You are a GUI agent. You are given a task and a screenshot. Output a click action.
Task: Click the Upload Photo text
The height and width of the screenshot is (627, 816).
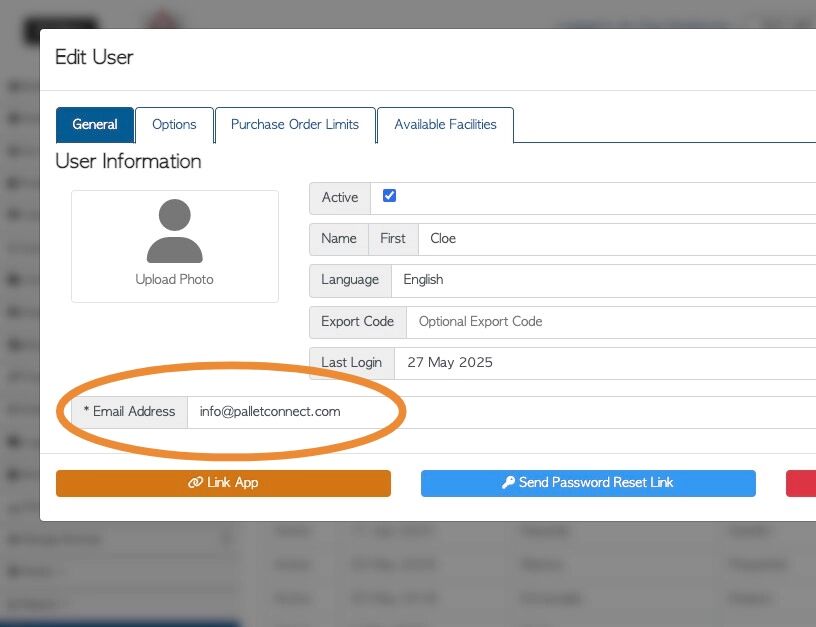click(x=174, y=279)
